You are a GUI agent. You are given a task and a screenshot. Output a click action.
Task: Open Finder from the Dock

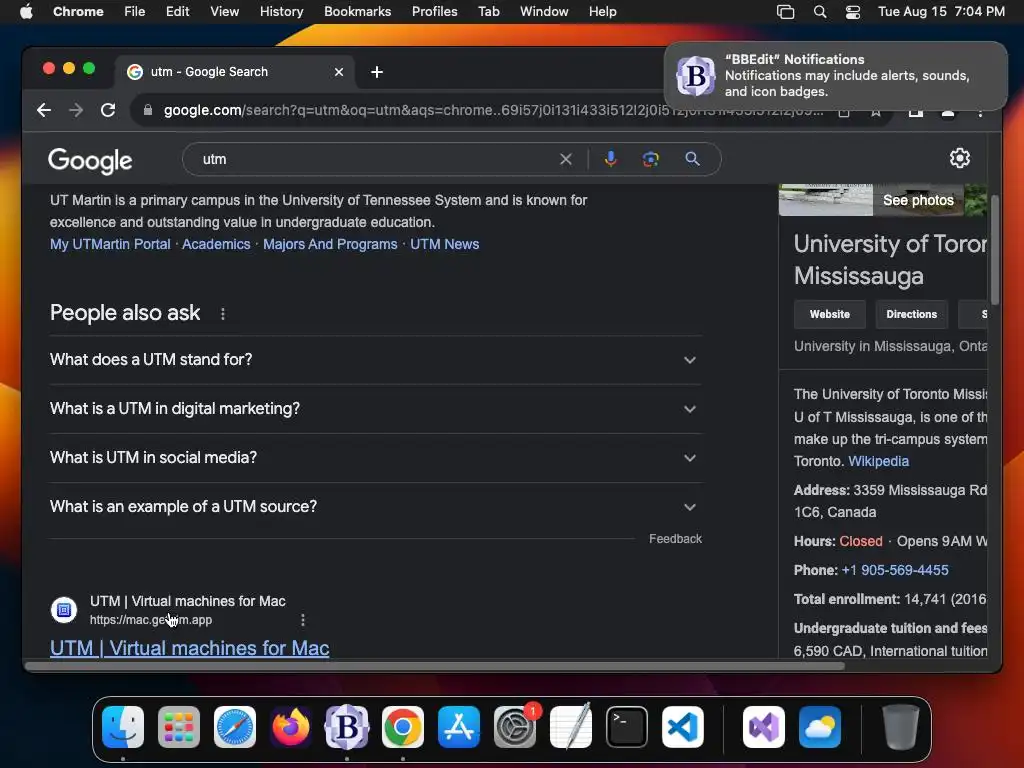(x=123, y=727)
